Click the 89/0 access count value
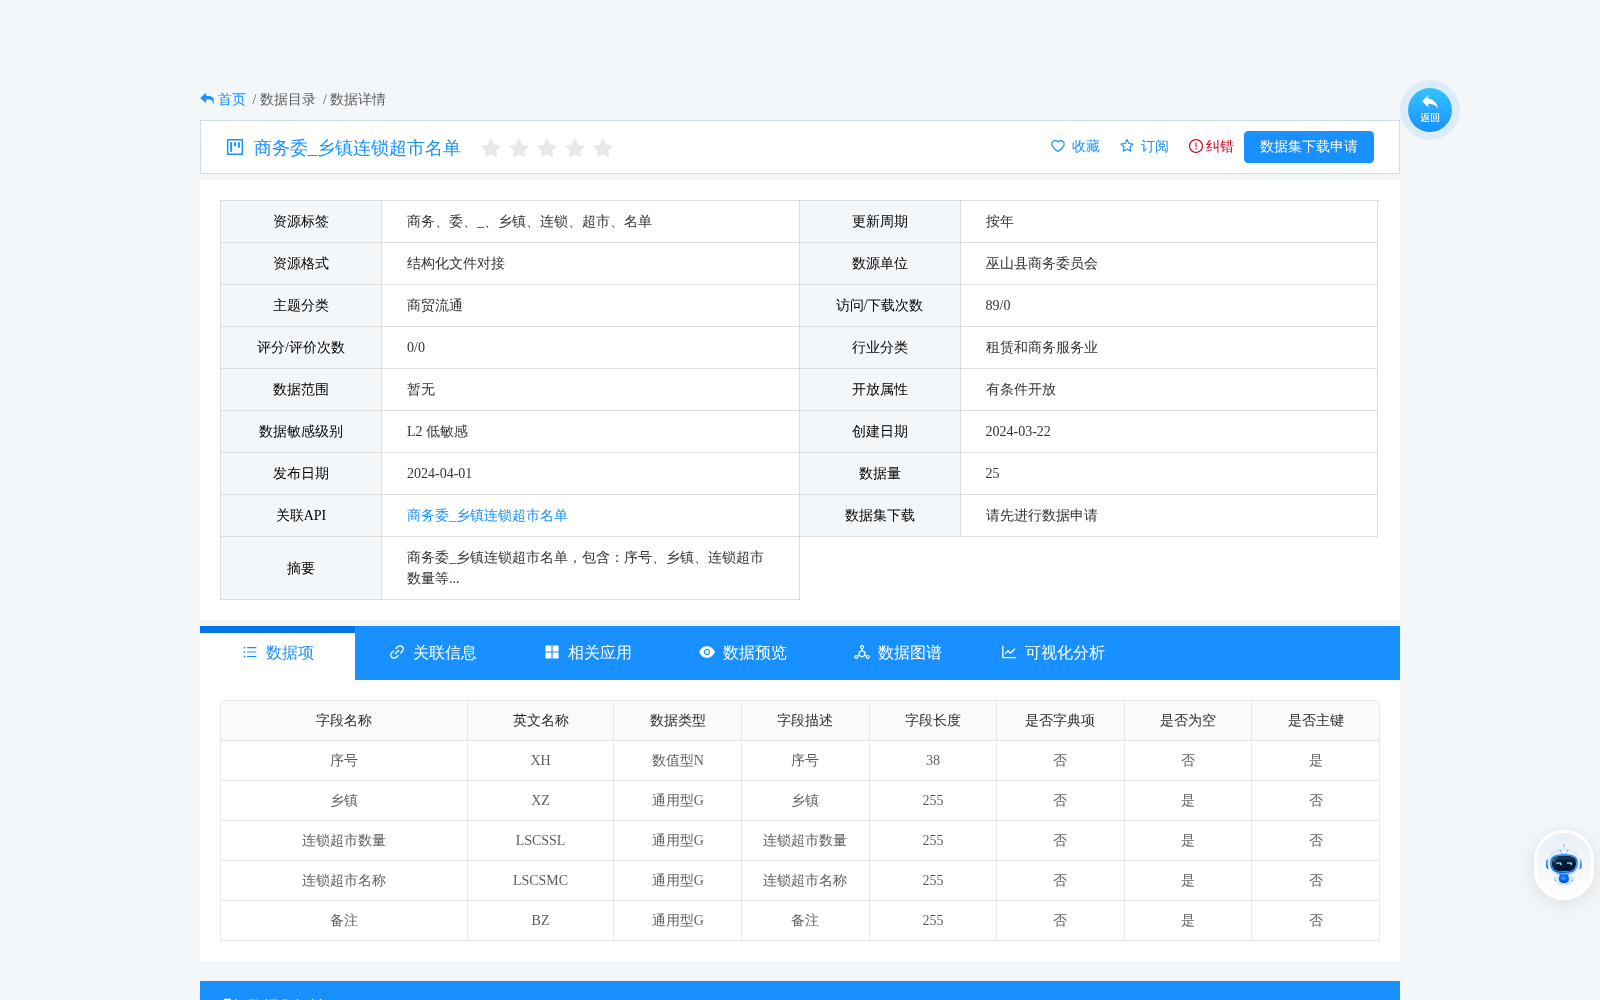The width and height of the screenshot is (1600, 1000). (998, 306)
